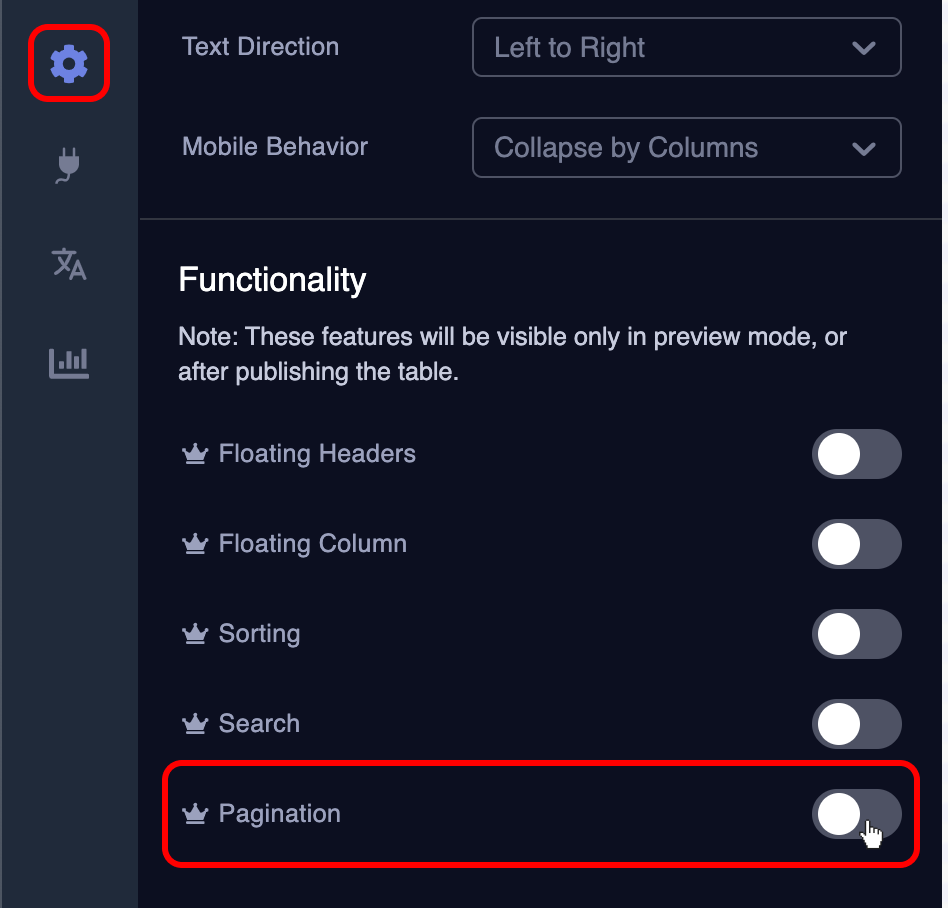Click the crown icon beside Pagination
The height and width of the screenshot is (908, 948).
(x=194, y=815)
